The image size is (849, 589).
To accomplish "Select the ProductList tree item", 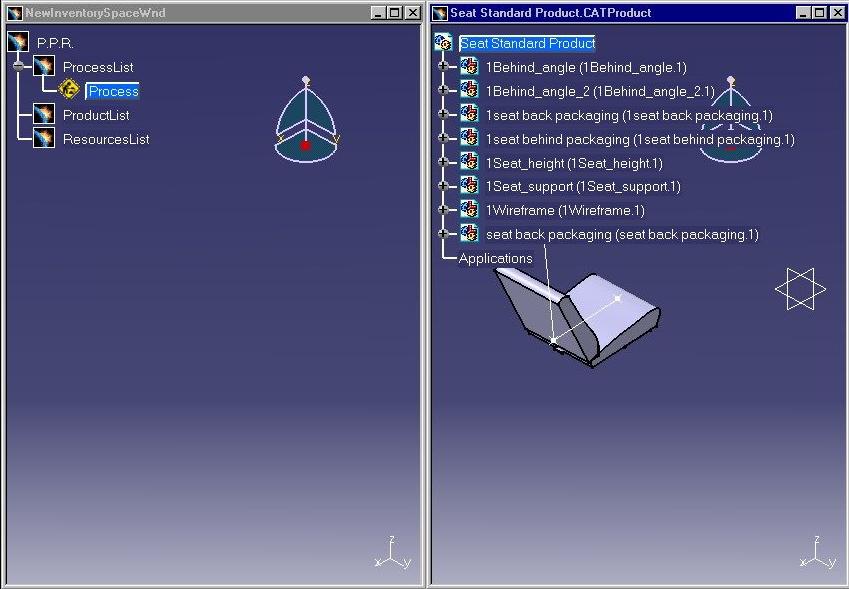I will (x=96, y=115).
